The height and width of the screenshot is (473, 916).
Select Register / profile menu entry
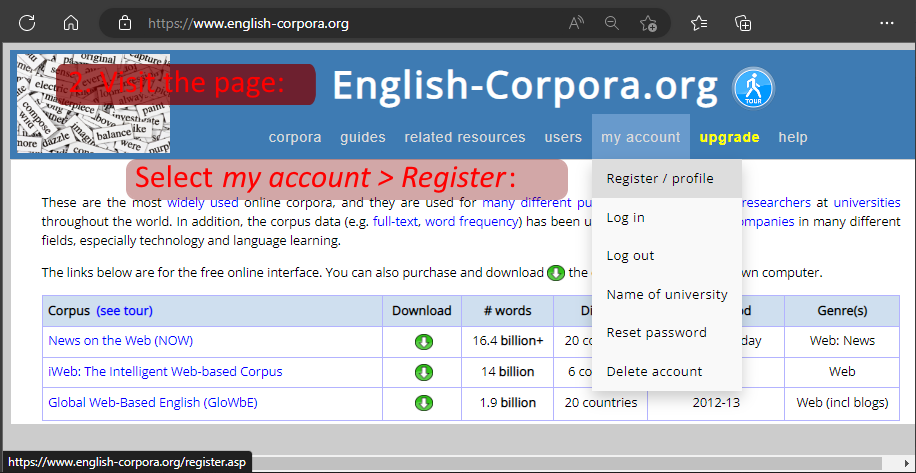(660, 179)
